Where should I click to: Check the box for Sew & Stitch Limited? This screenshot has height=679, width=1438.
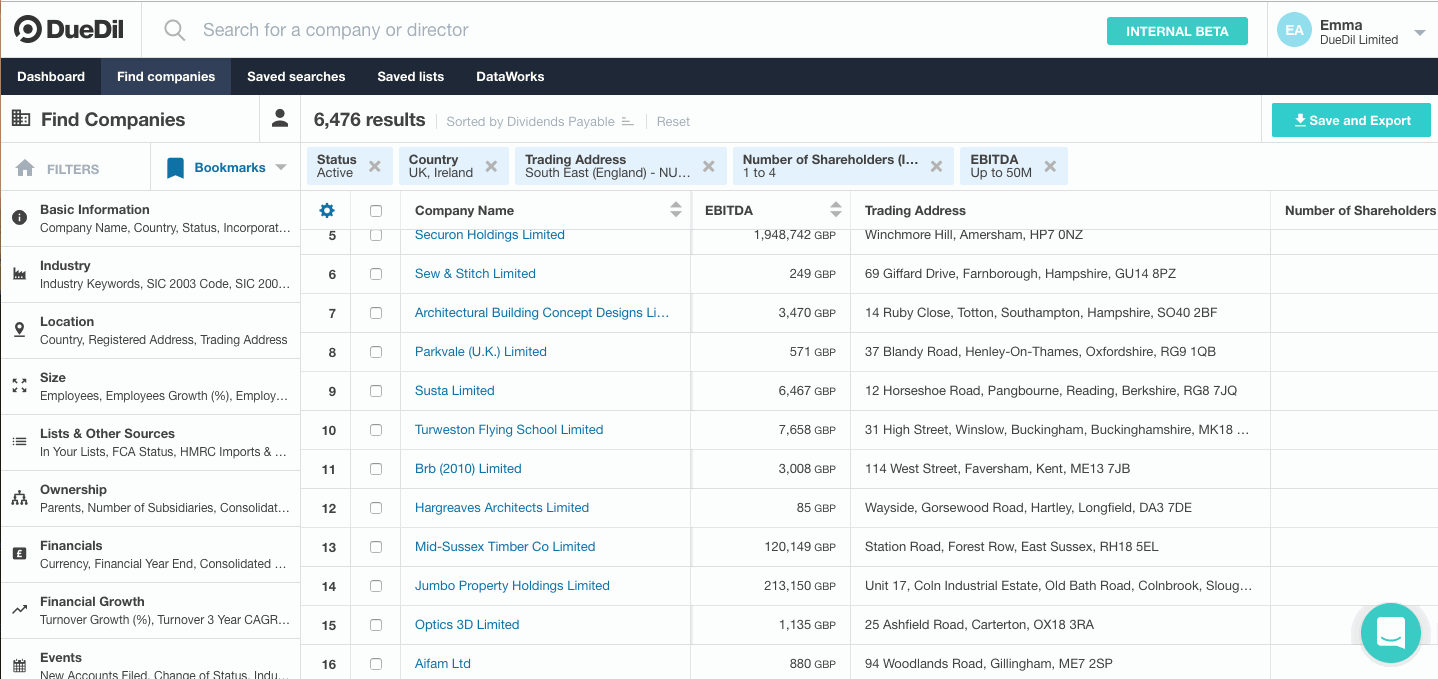376,274
